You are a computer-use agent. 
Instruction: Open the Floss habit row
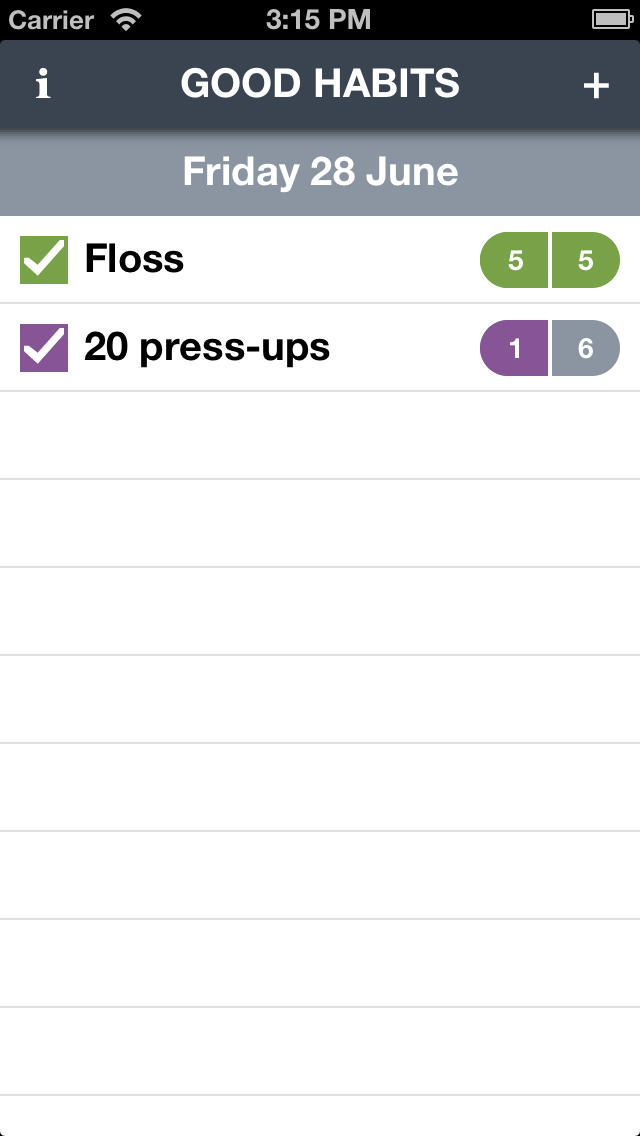pos(320,260)
